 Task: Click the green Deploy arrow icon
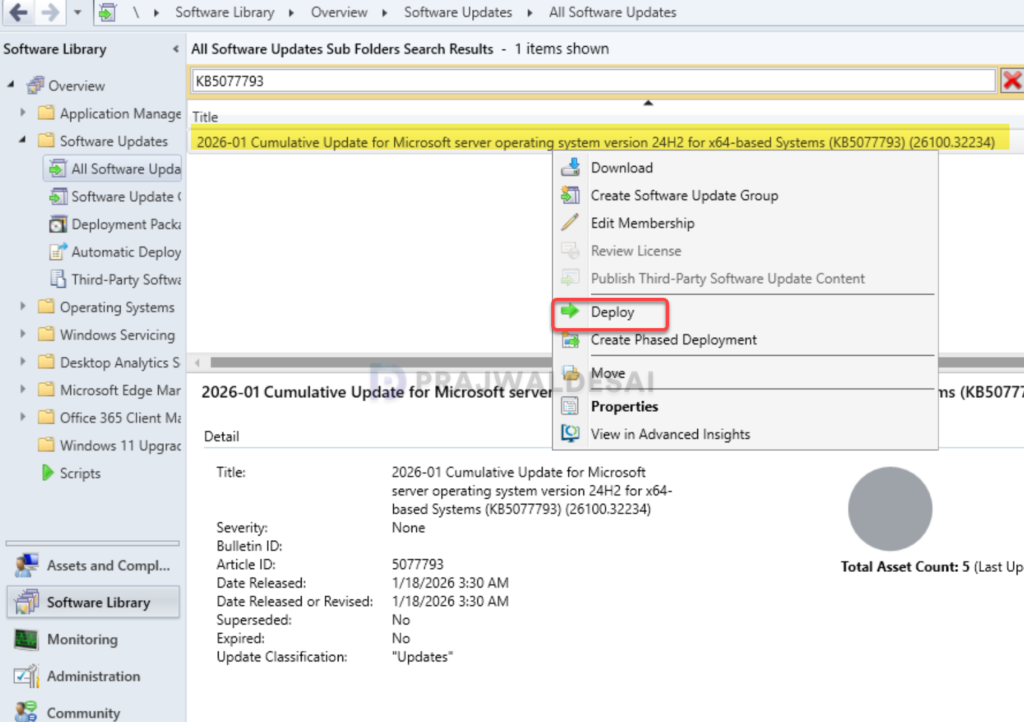pos(570,311)
